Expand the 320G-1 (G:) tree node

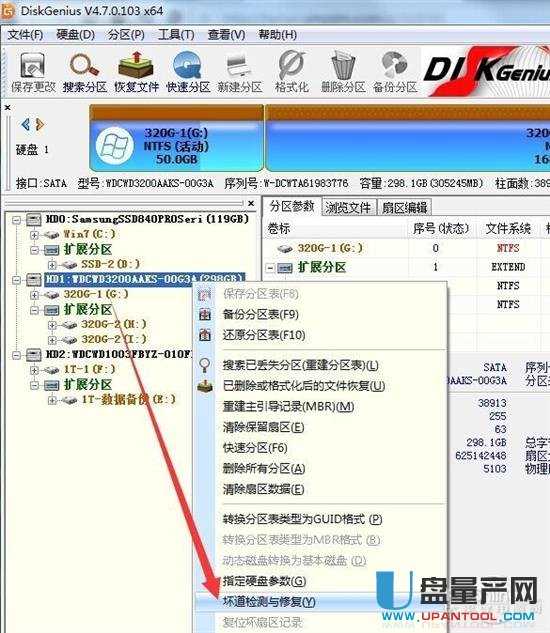click(34, 295)
